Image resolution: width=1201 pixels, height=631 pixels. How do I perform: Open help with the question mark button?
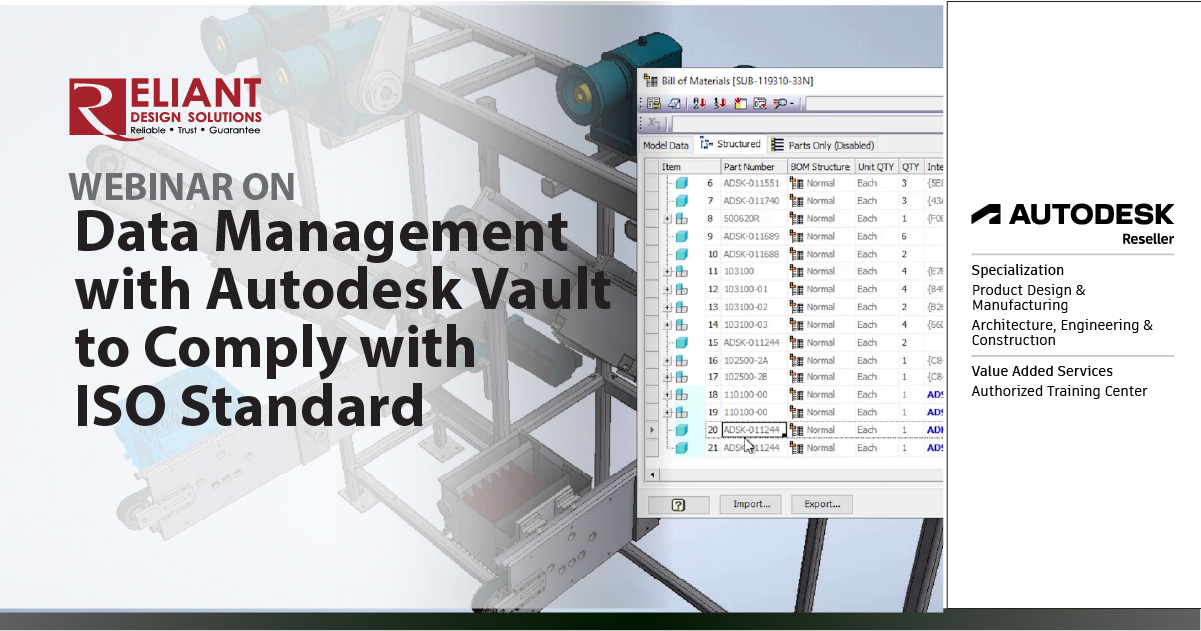click(x=678, y=504)
